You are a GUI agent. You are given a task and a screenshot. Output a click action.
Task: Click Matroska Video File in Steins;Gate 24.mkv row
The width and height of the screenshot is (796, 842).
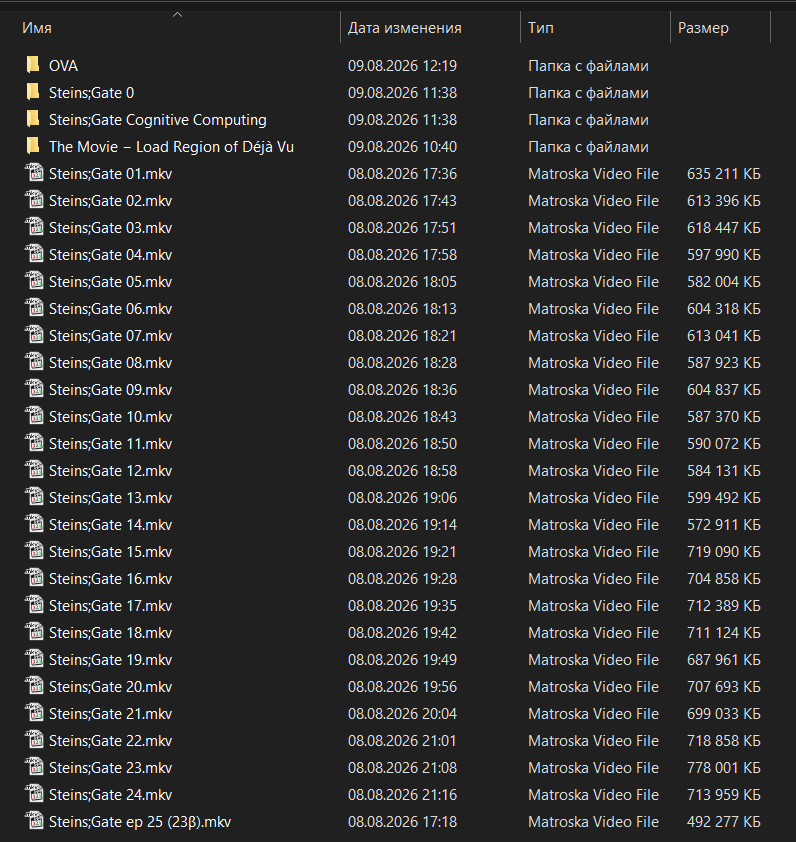click(593, 795)
